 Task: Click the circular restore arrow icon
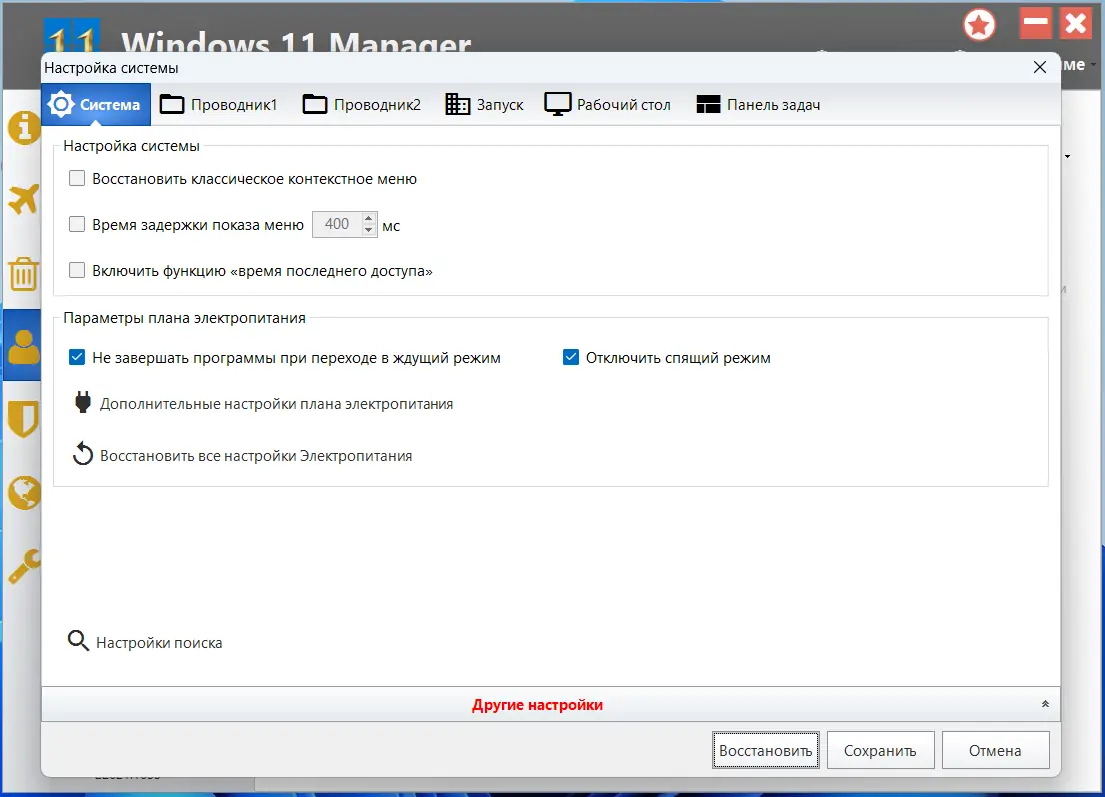tap(82, 455)
